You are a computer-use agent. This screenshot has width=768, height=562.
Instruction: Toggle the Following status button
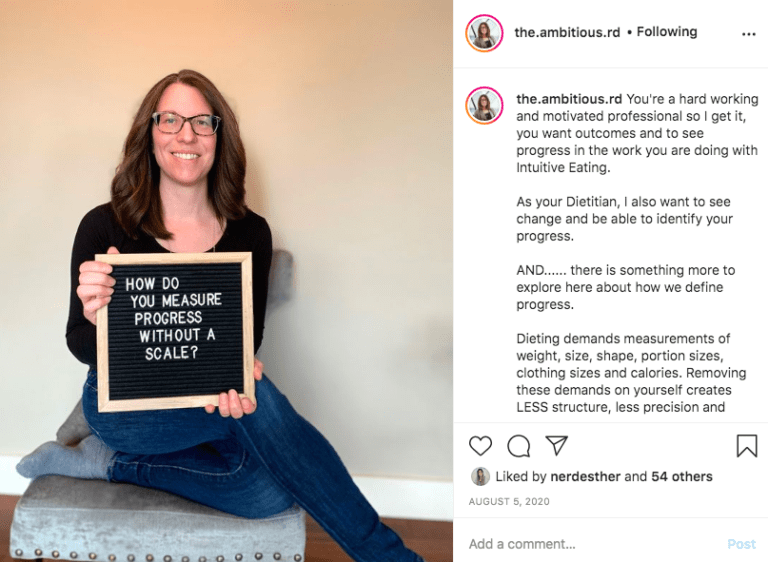click(x=667, y=32)
